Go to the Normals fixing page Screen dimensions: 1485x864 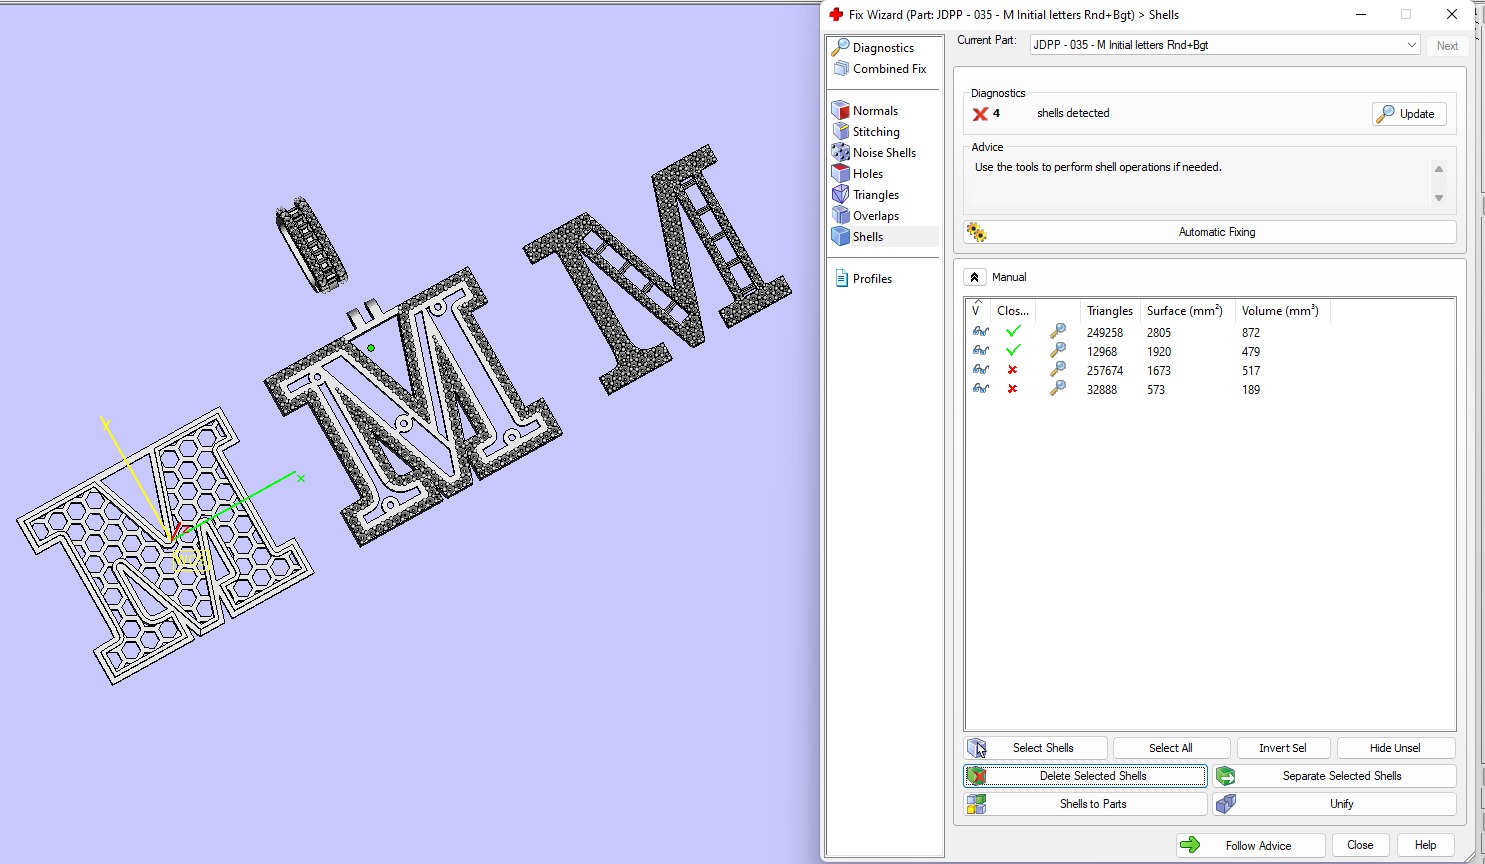pyautogui.click(x=865, y=111)
